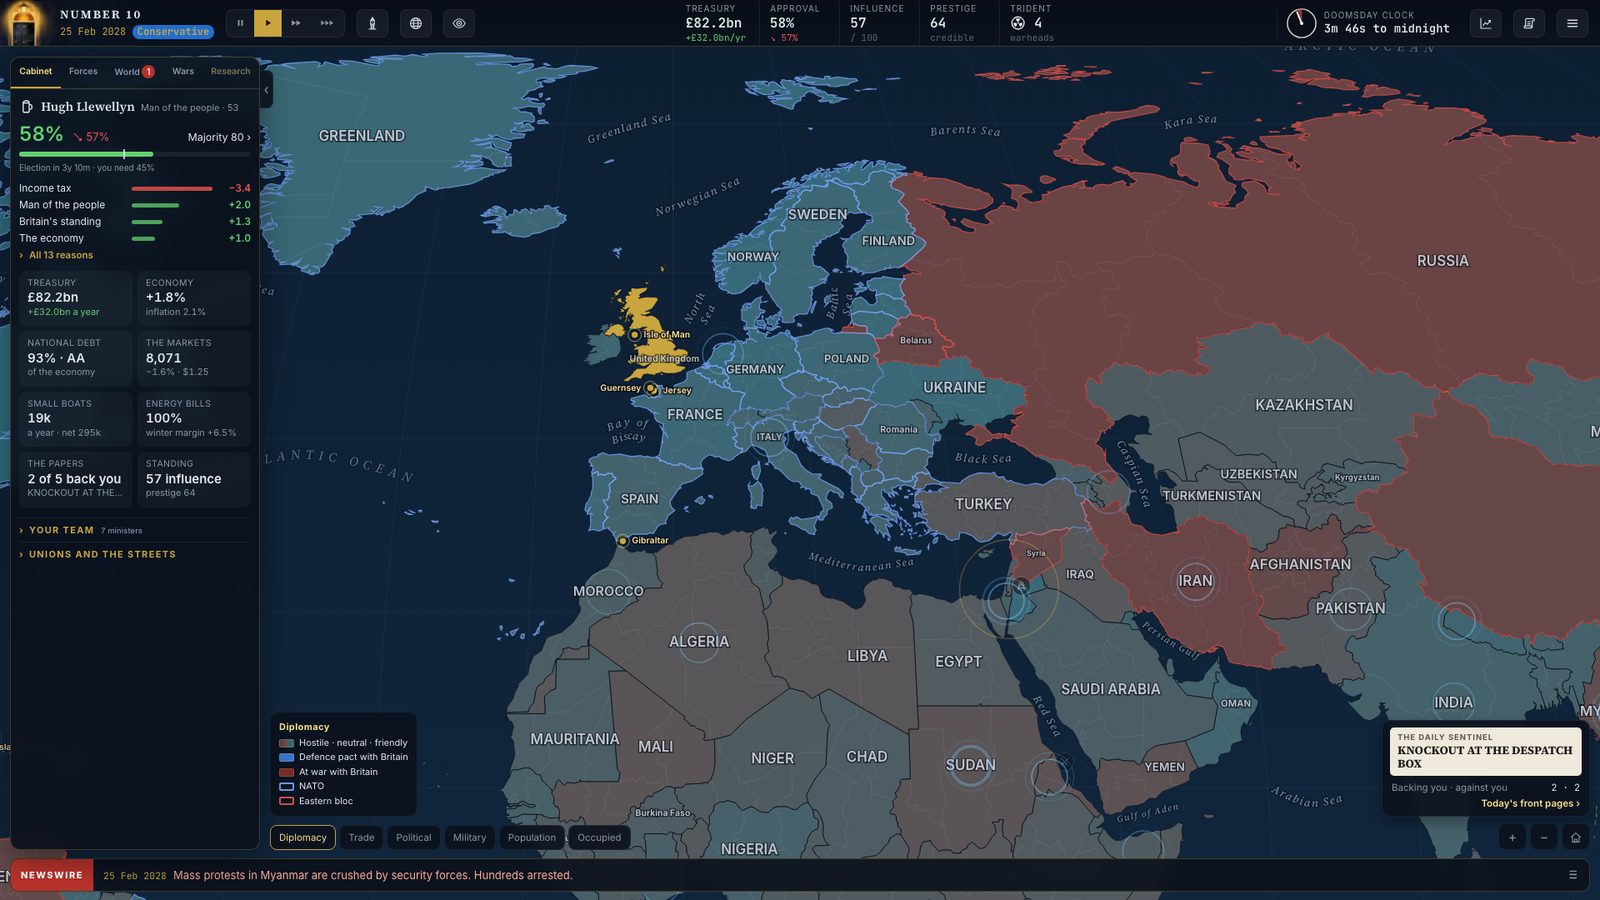Viewport: 1600px width, 900px height.
Task: Switch map mode to Population
Action: click(x=532, y=838)
